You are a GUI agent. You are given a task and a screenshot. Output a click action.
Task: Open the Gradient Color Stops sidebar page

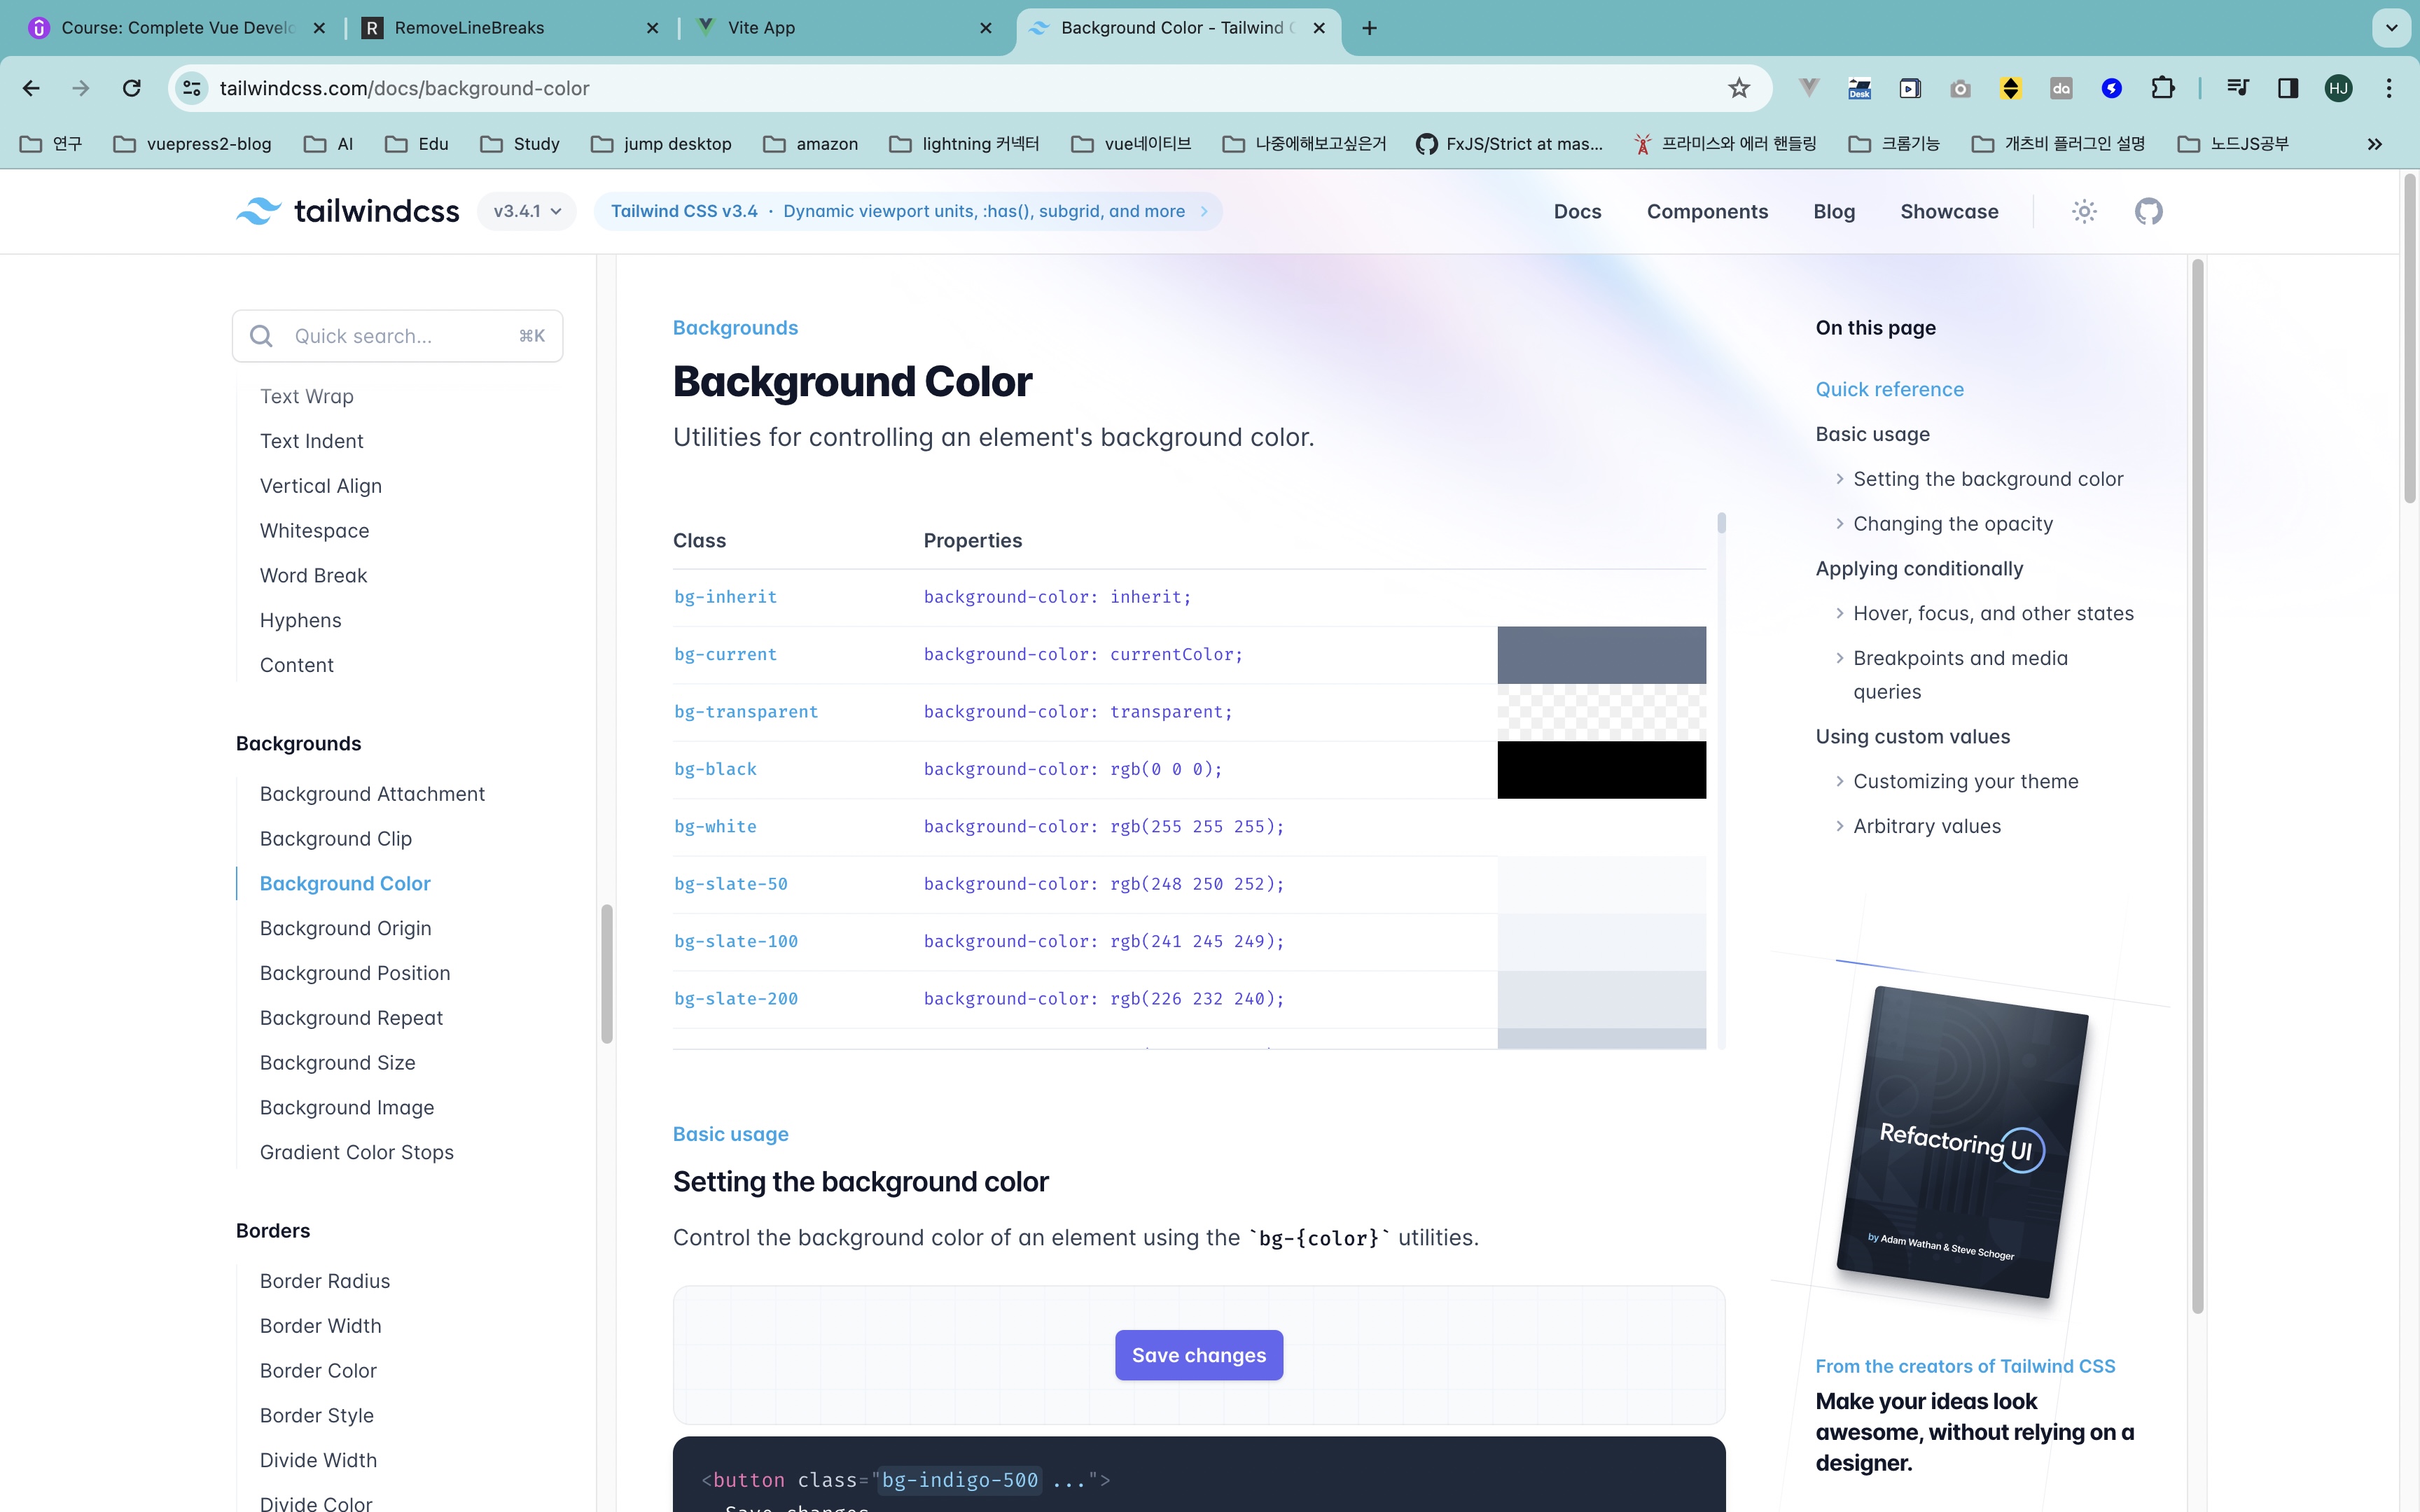pos(356,1152)
